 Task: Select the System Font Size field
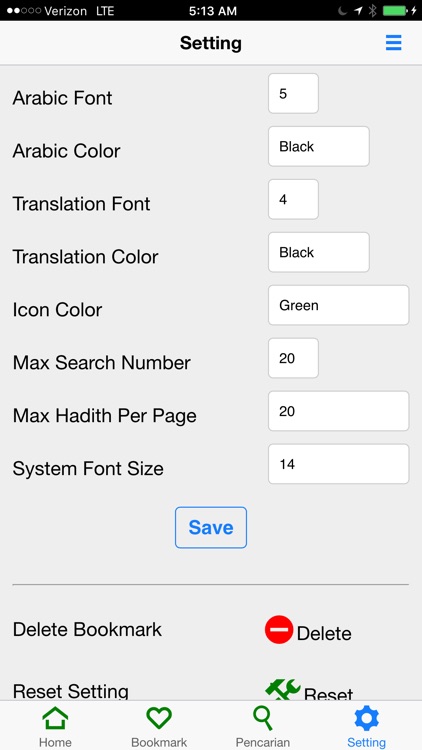click(x=338, y=464)
